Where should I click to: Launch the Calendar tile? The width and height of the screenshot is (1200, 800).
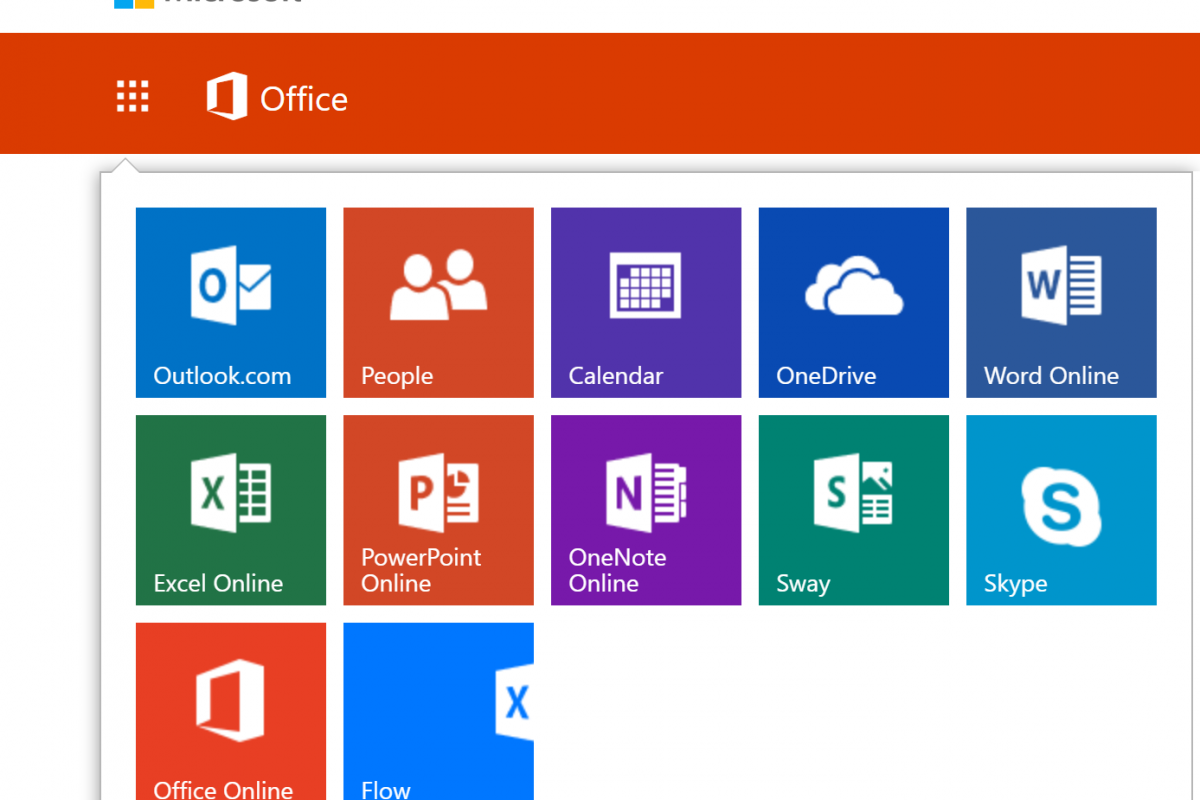coord(646,302)
